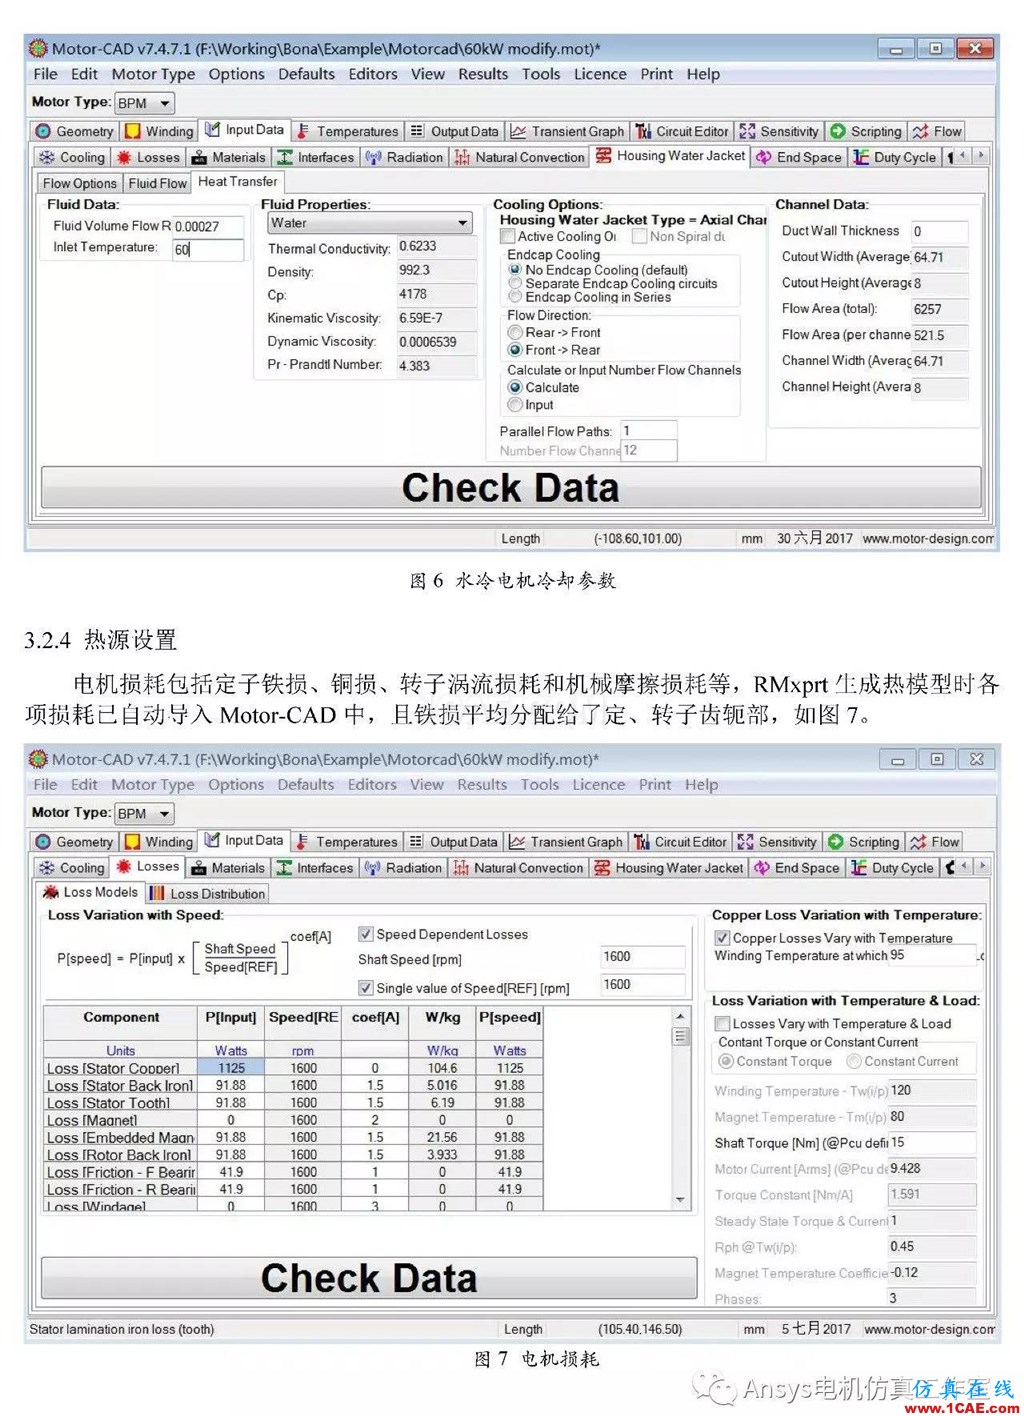Open Geometry icon in bottom Motor-CAD window
This screenshot has height=1416, width=1024.
(43, 842)
